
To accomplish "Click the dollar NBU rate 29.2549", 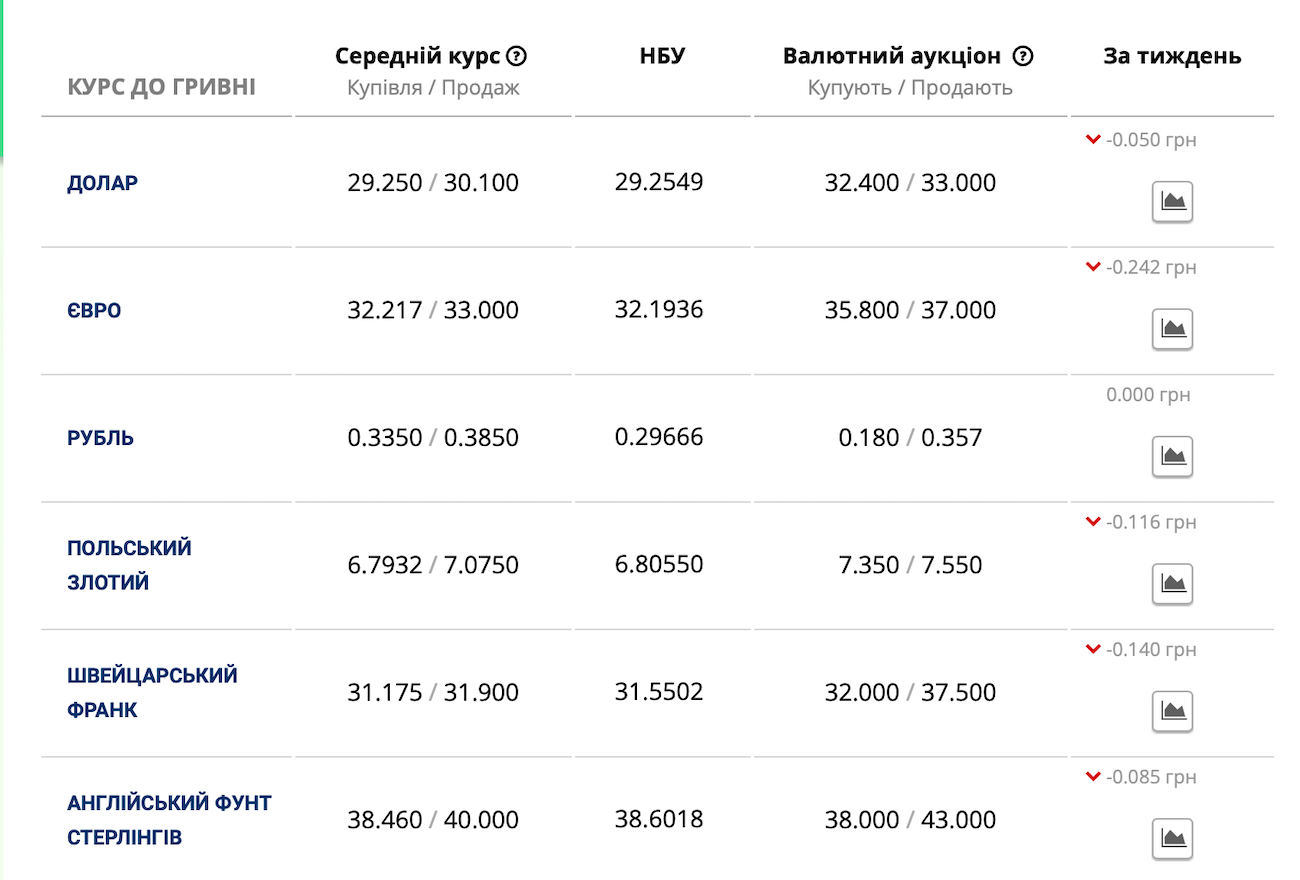I will 659,182.
